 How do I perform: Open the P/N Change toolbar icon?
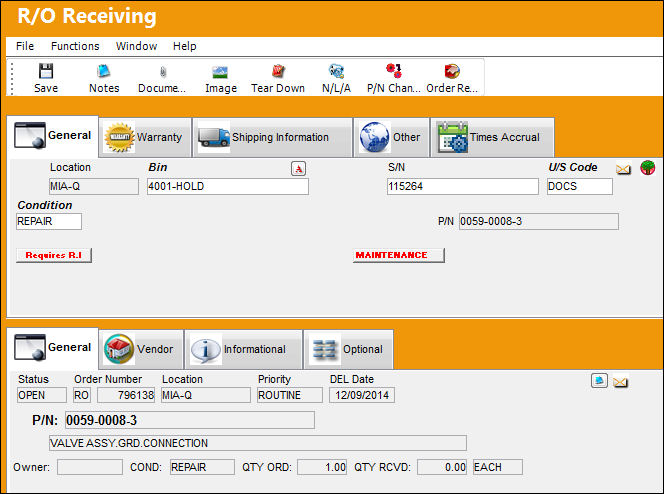(x=394, y=71)
